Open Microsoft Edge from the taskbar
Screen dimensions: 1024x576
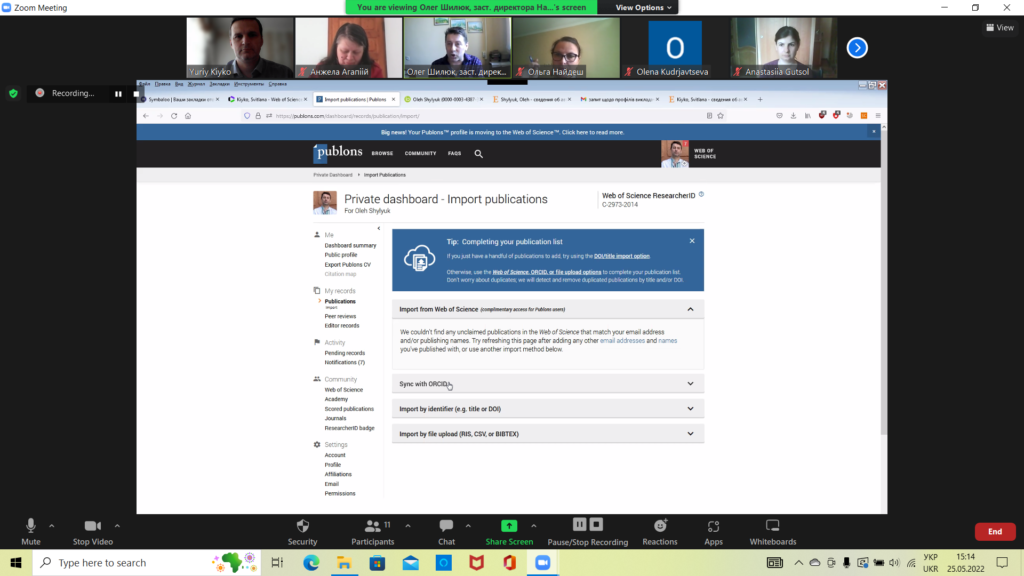(x=311, y=562)
